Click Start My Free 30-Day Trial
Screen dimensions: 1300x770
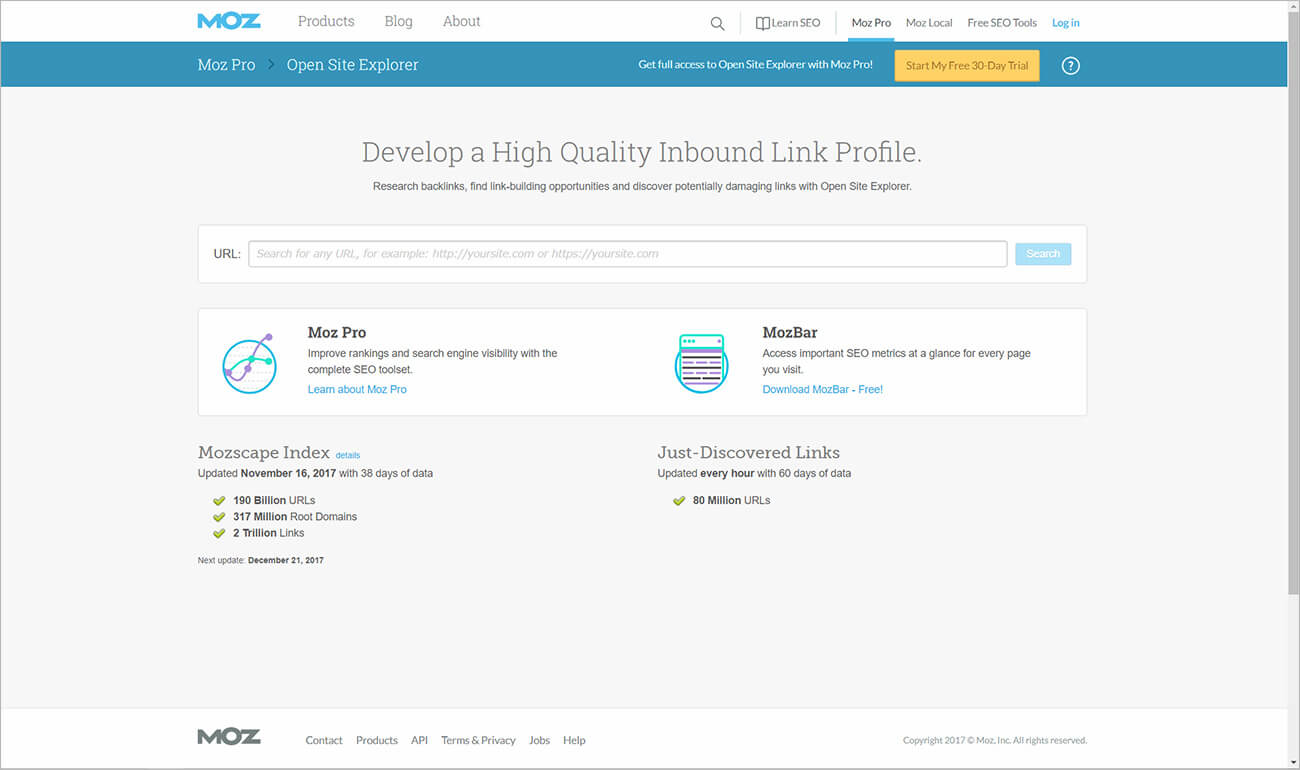[x=967, y=66]
